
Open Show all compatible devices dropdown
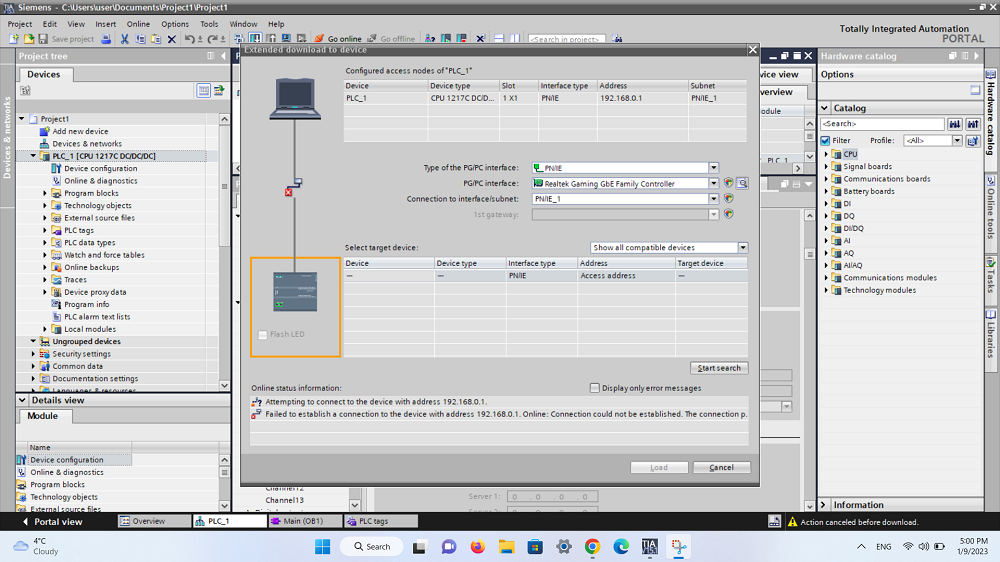pos(743,248)
